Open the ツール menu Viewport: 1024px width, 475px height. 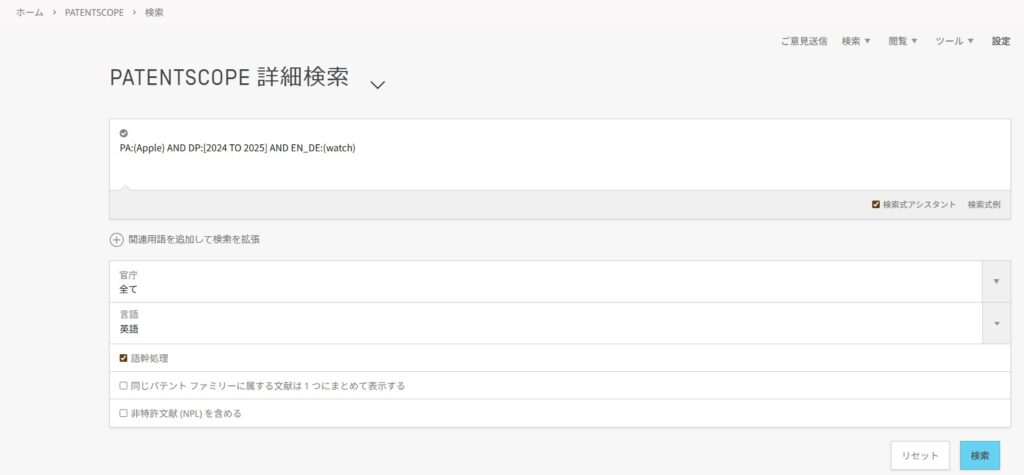[954, 41]
